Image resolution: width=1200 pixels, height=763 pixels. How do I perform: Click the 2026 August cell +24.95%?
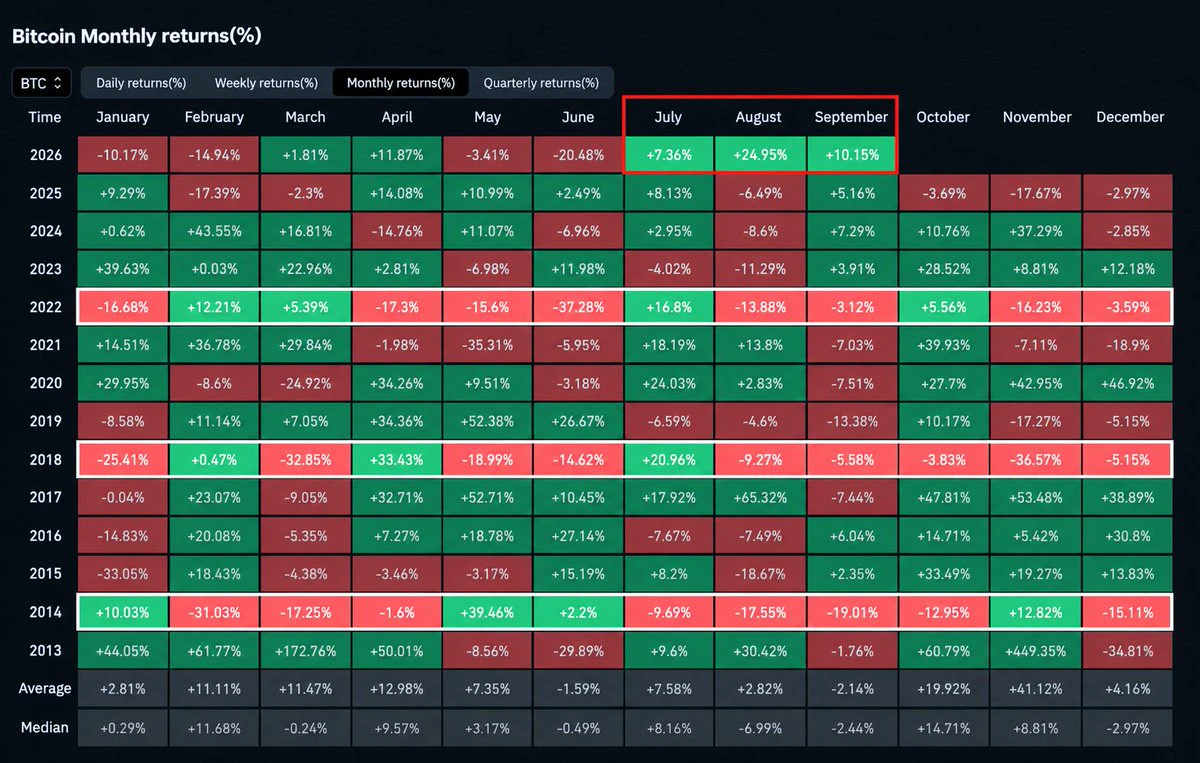tap(759, 155)
